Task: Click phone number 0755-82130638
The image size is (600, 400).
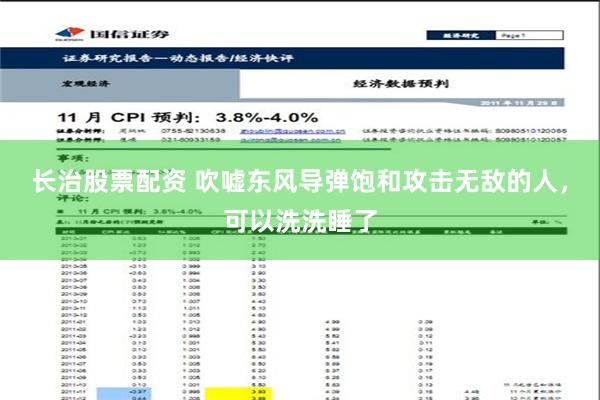Action: pyautogui.click(x=194, y=131)
